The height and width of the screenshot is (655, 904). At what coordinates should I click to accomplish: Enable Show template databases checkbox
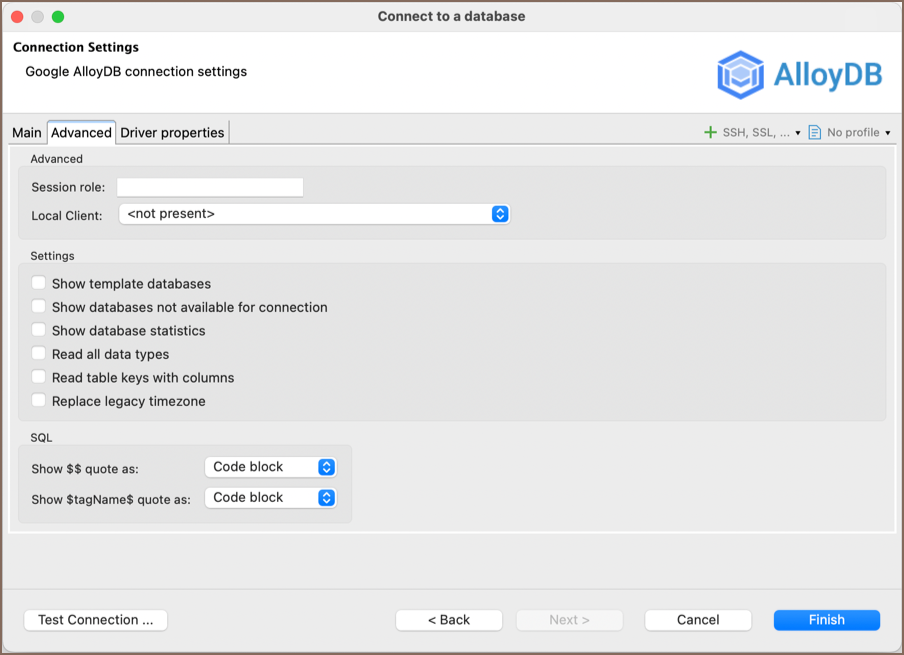(39, 284)
